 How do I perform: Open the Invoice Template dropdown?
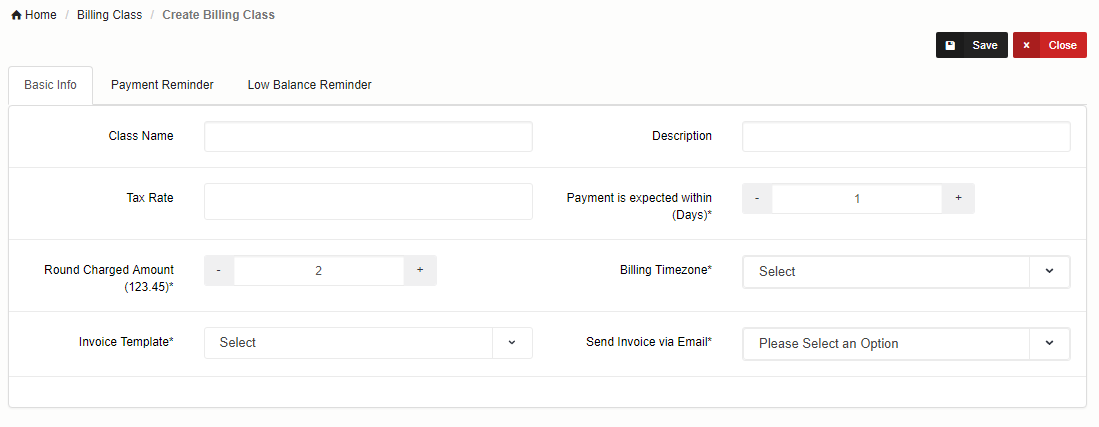click(368, 343)
